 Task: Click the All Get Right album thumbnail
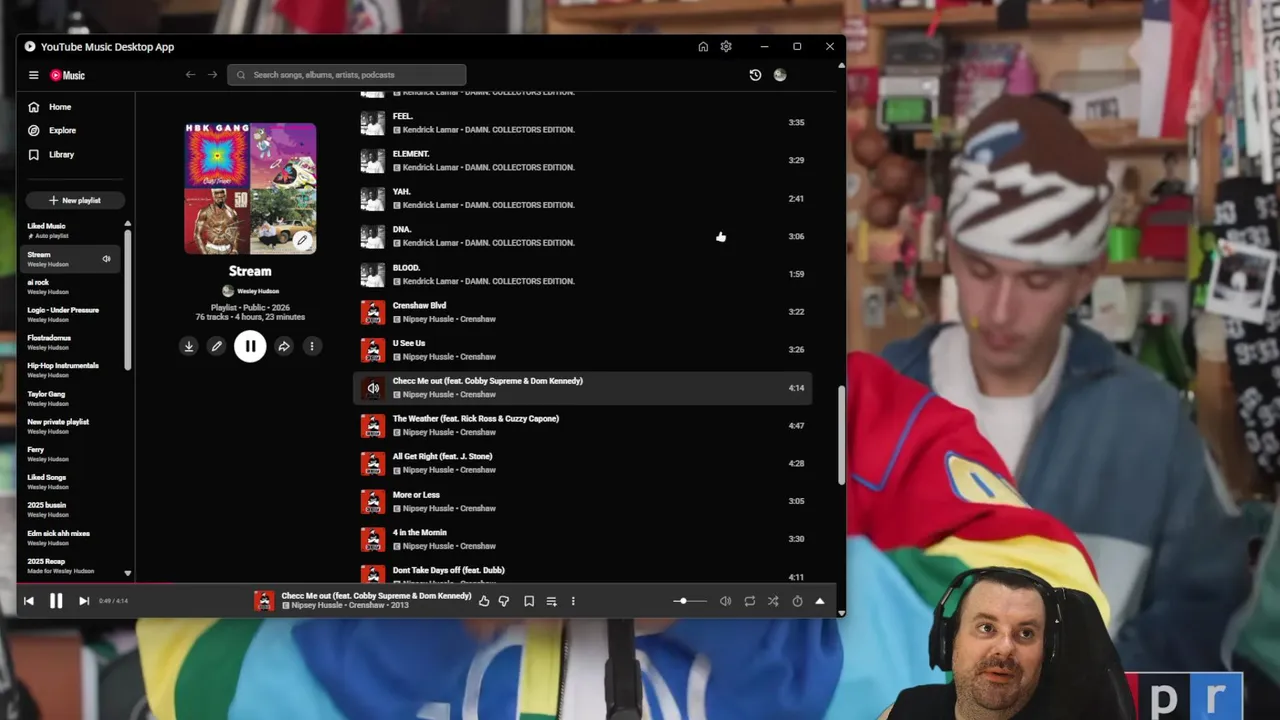pyautogui.click(x=373, y=464)
